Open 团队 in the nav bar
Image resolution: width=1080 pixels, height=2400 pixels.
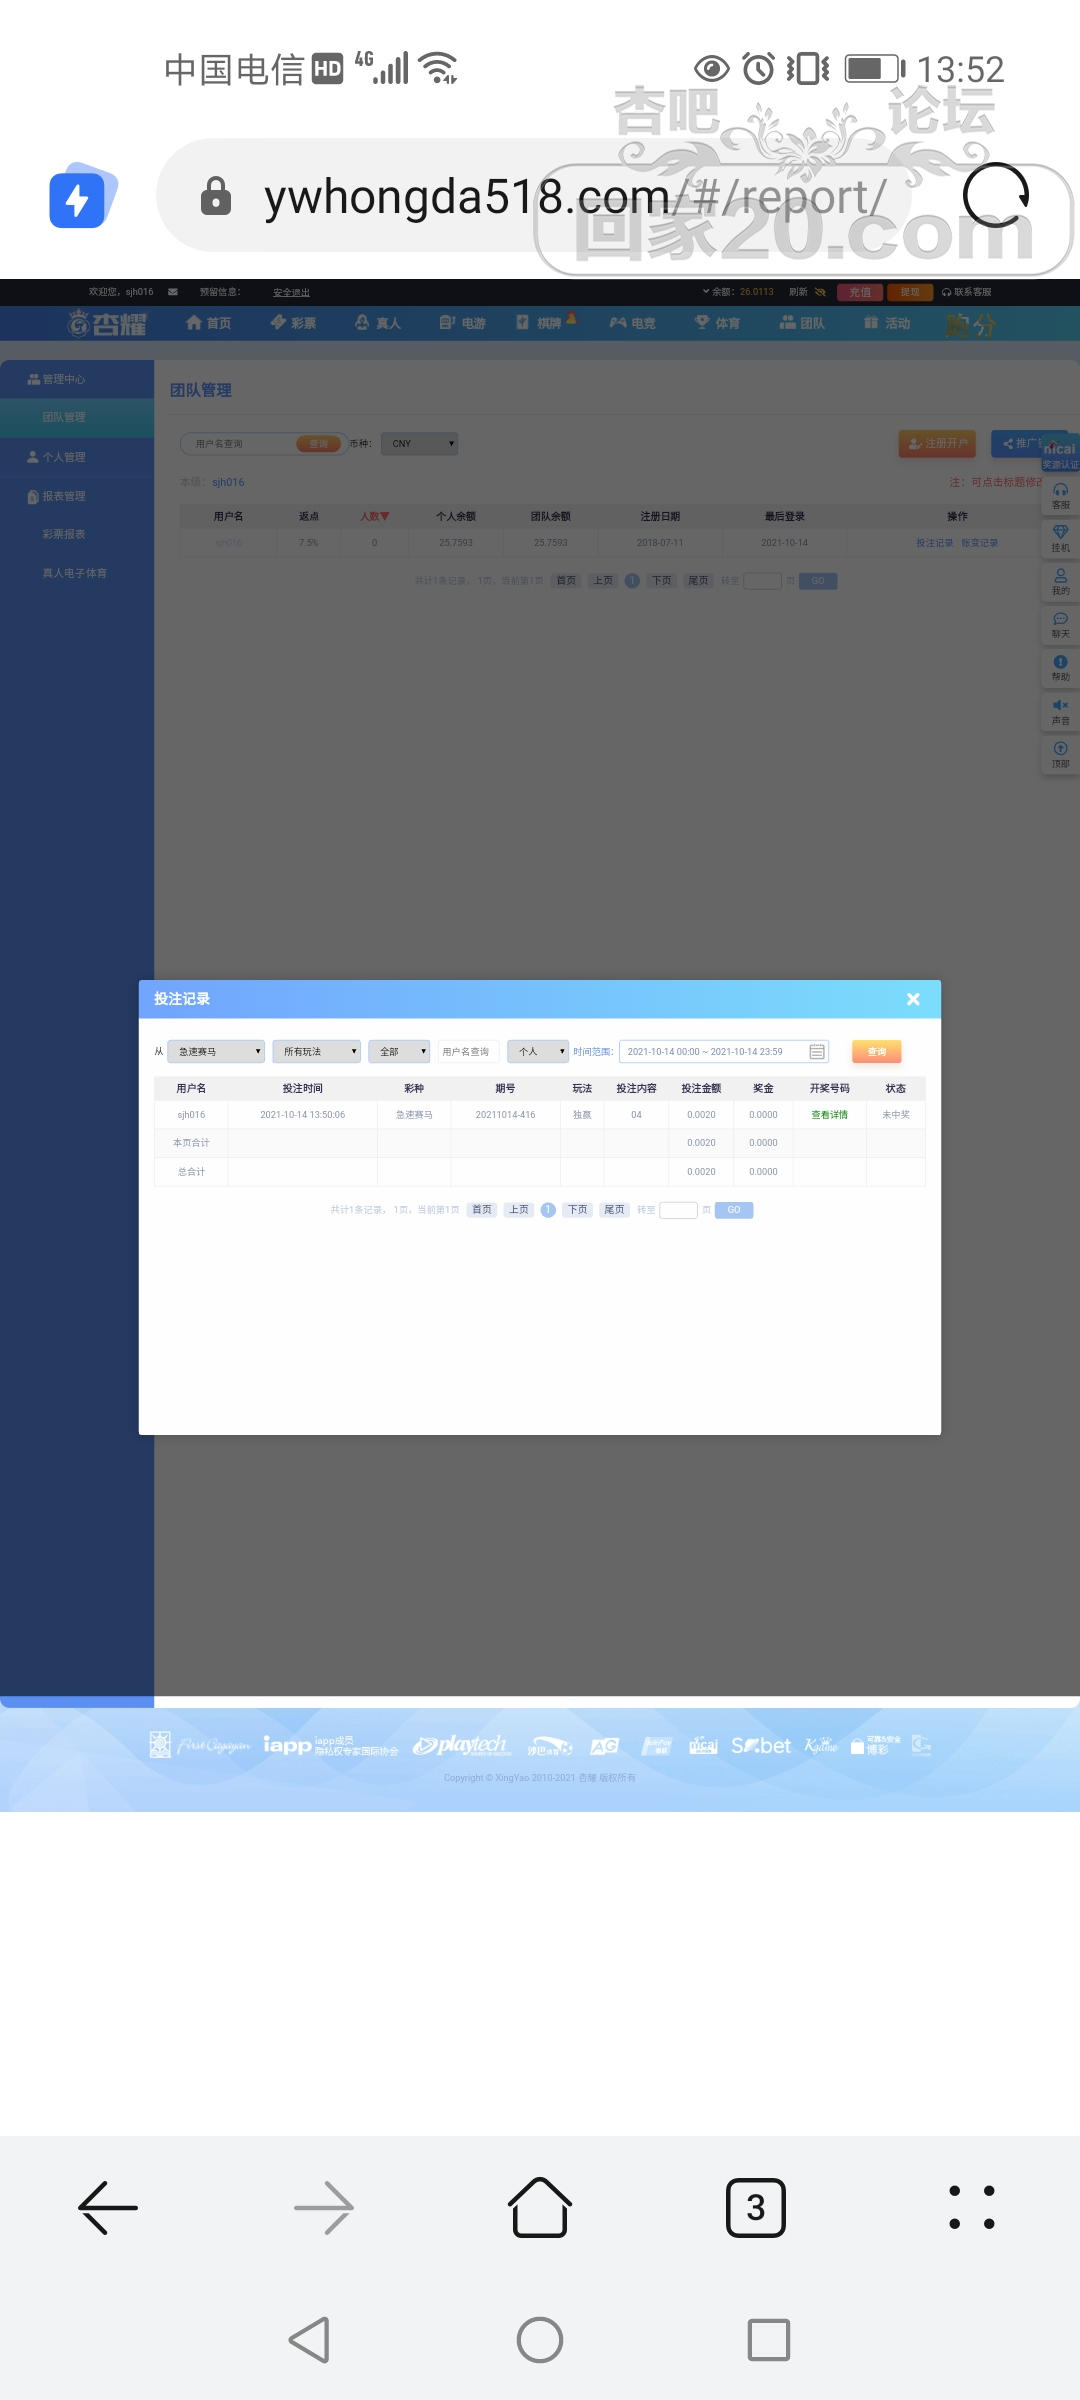coord(802,323)
